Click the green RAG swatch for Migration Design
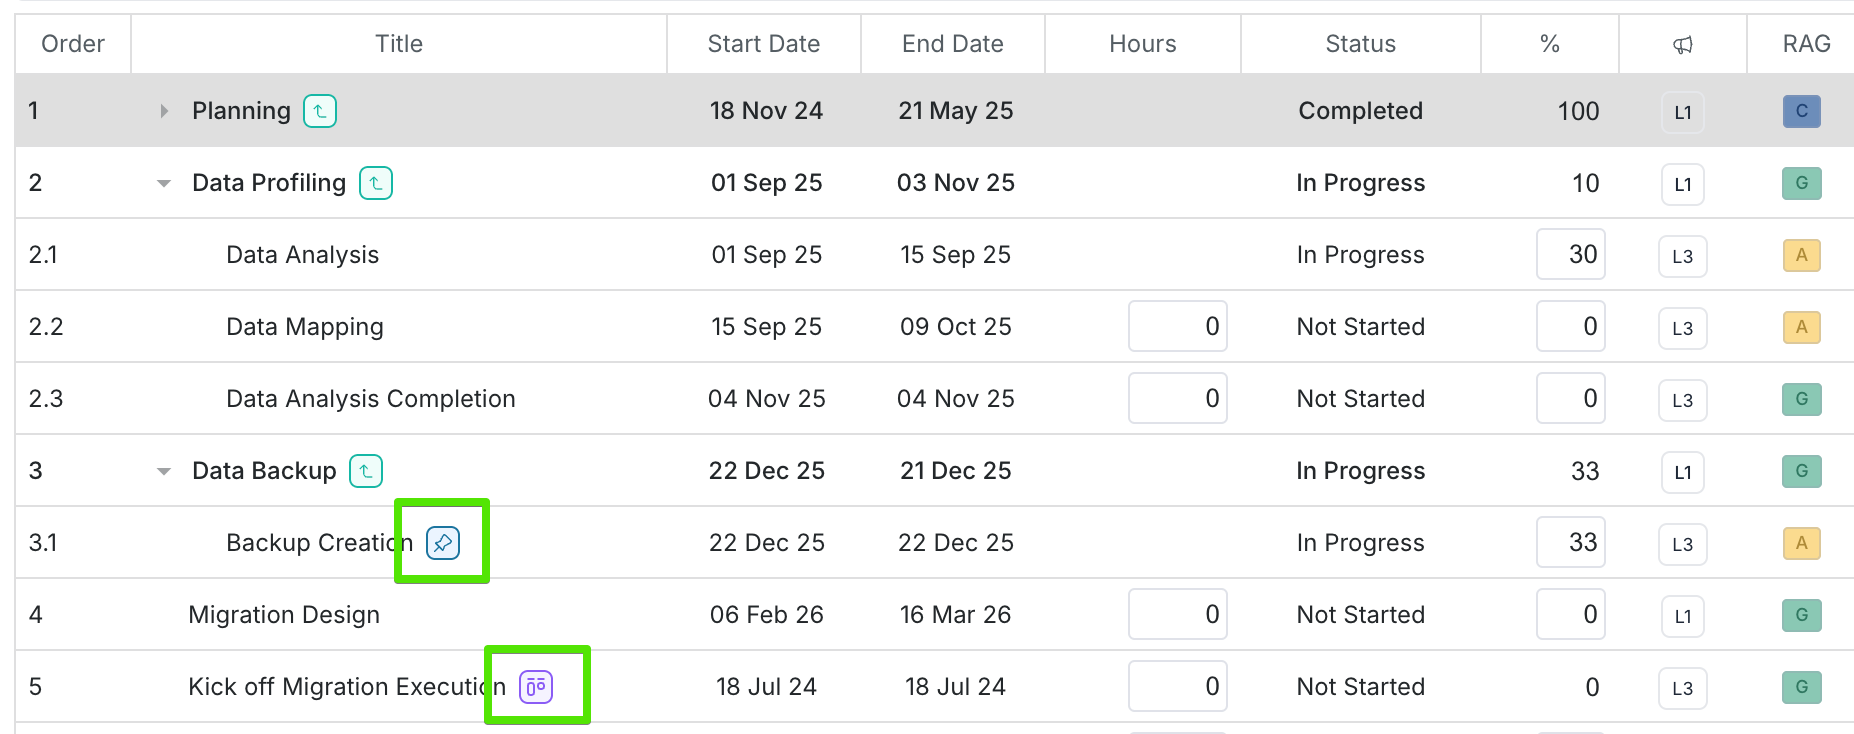The image size is (1854, 734). [1801, 615]
